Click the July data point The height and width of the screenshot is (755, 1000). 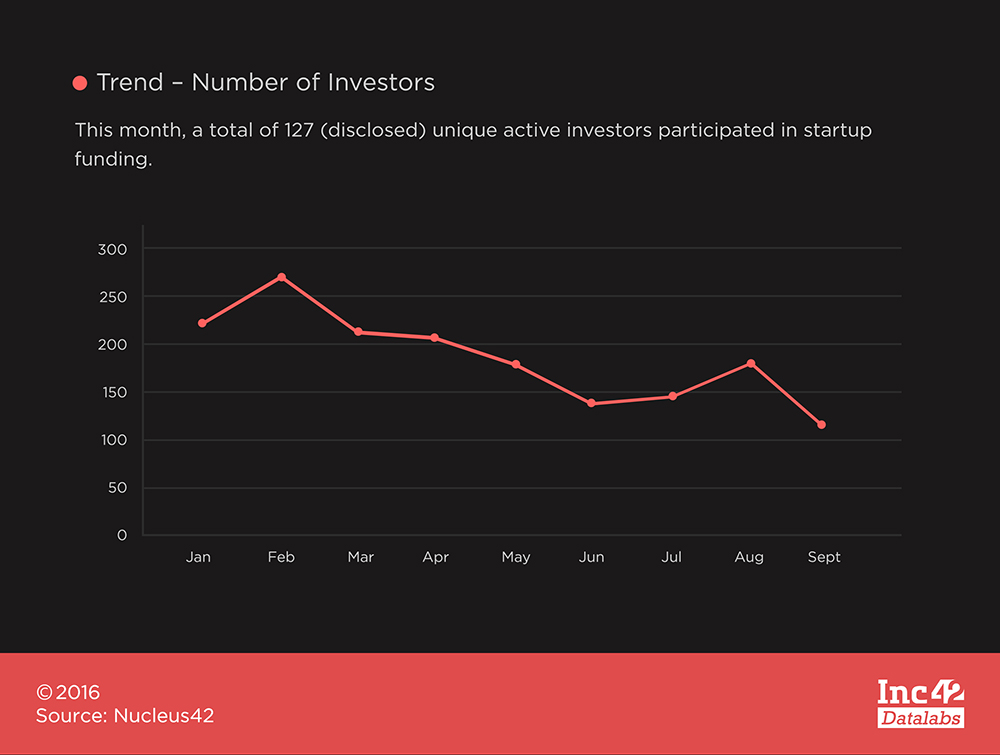[x=673, y=397]
